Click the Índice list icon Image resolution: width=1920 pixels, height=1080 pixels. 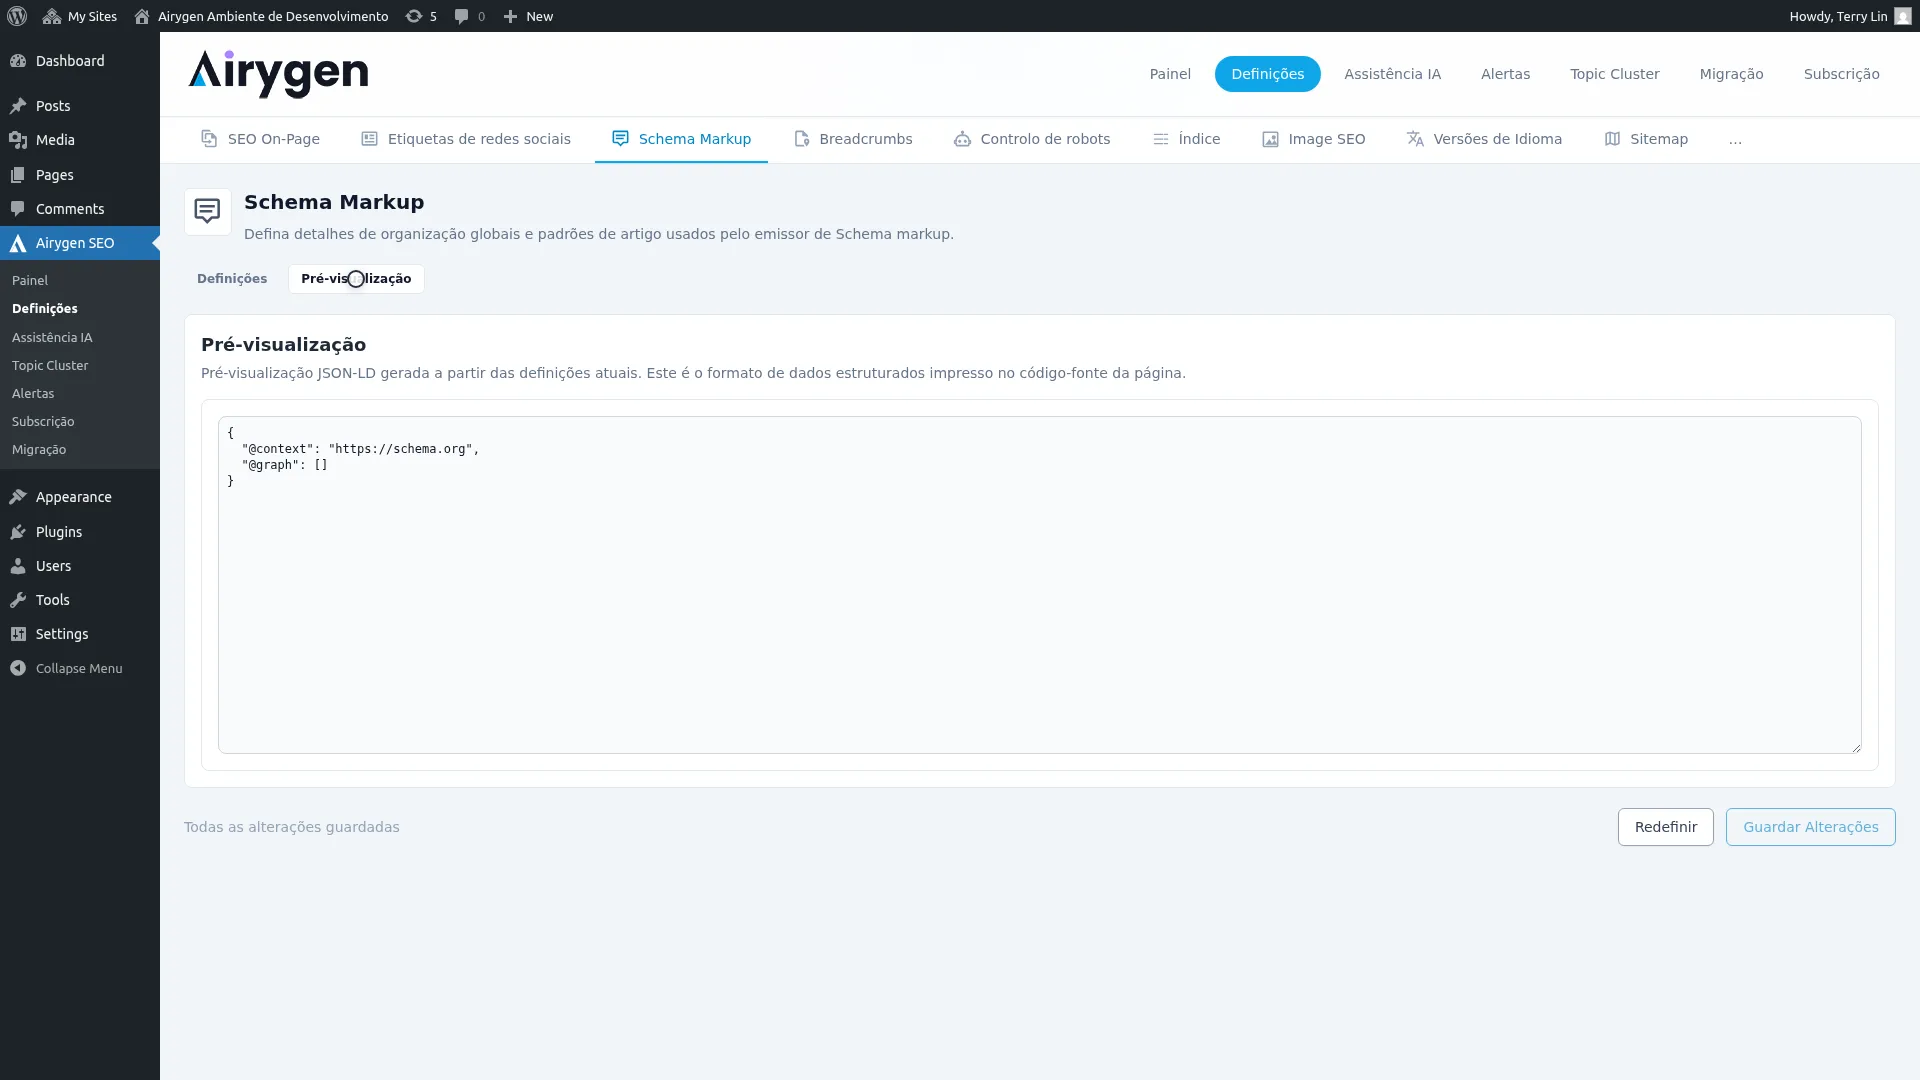pos(1160,139)
